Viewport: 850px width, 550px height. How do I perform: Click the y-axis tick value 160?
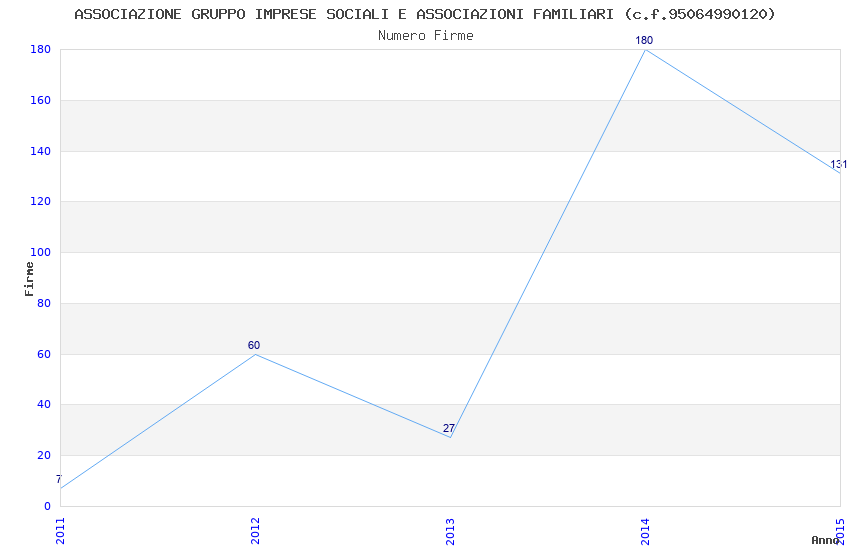click(41, 100)
